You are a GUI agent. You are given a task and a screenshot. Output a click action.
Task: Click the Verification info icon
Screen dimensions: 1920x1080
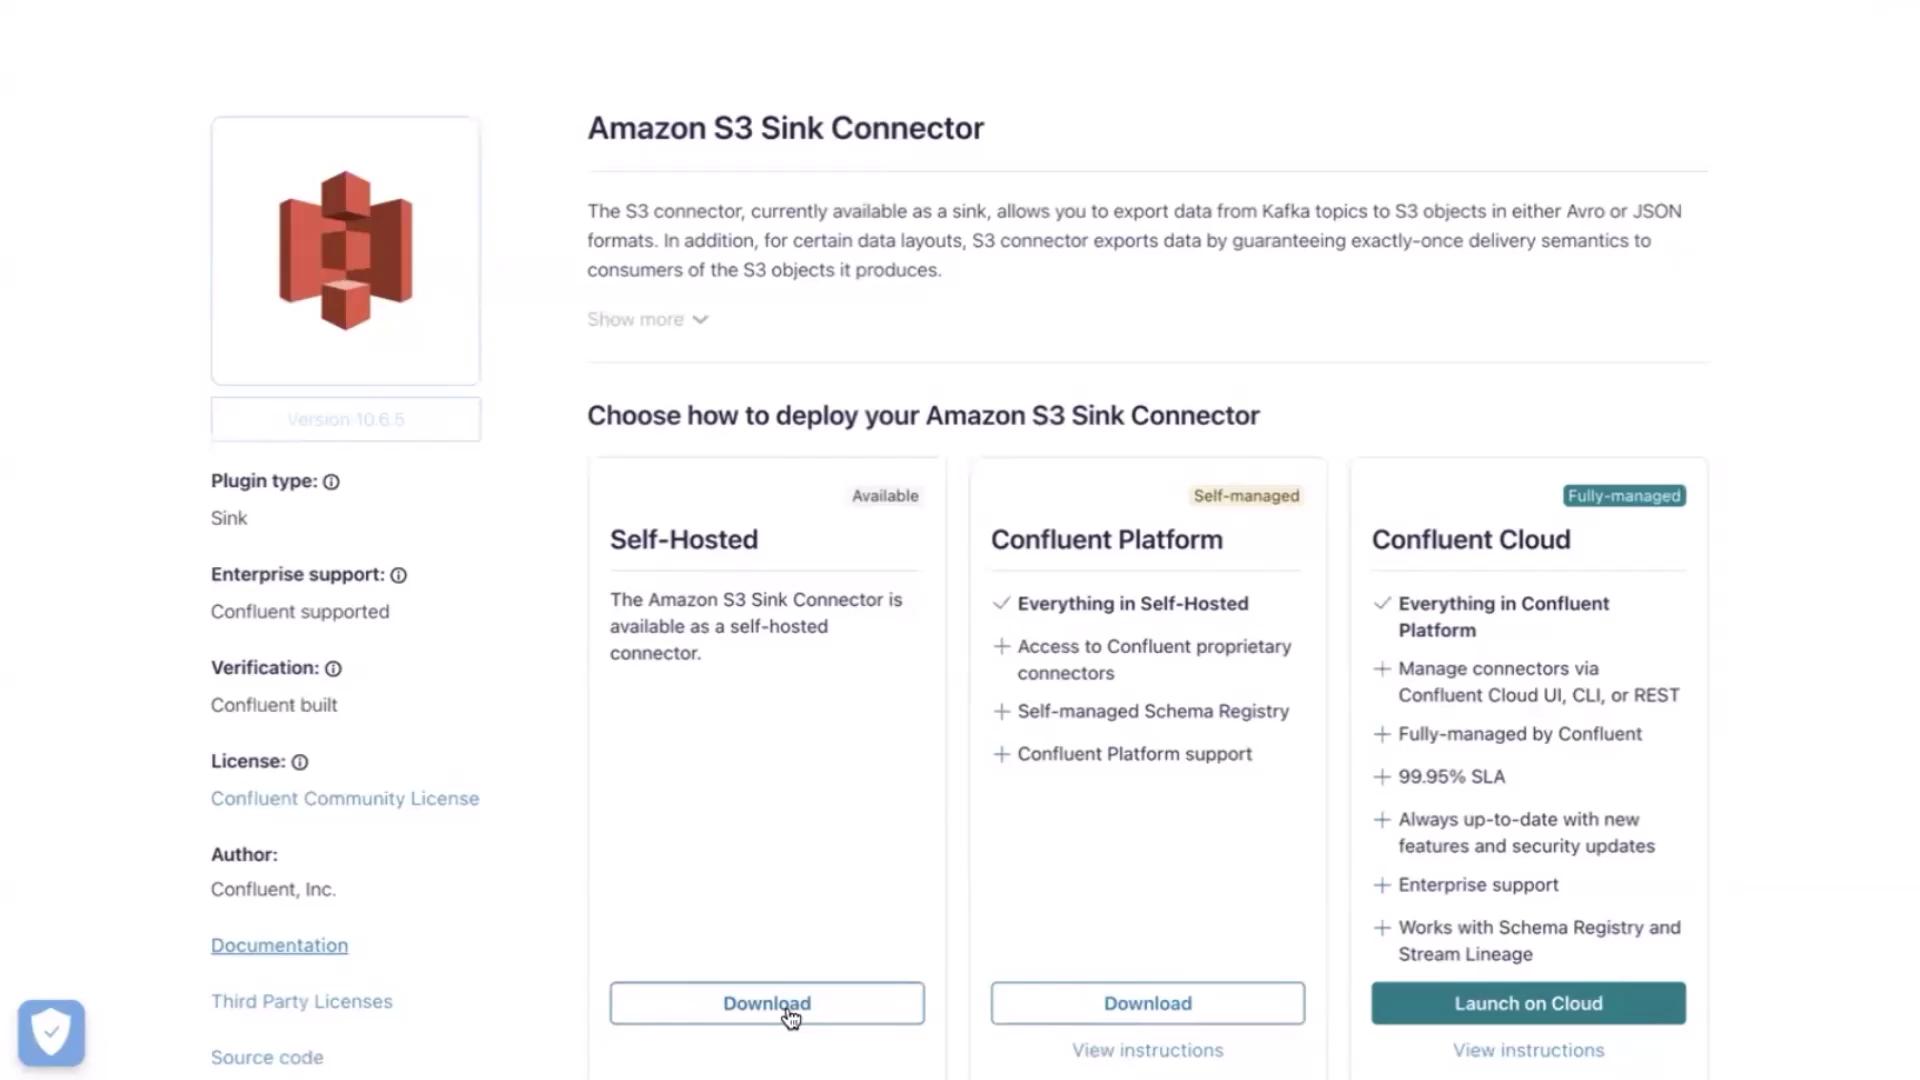point(333,669)
